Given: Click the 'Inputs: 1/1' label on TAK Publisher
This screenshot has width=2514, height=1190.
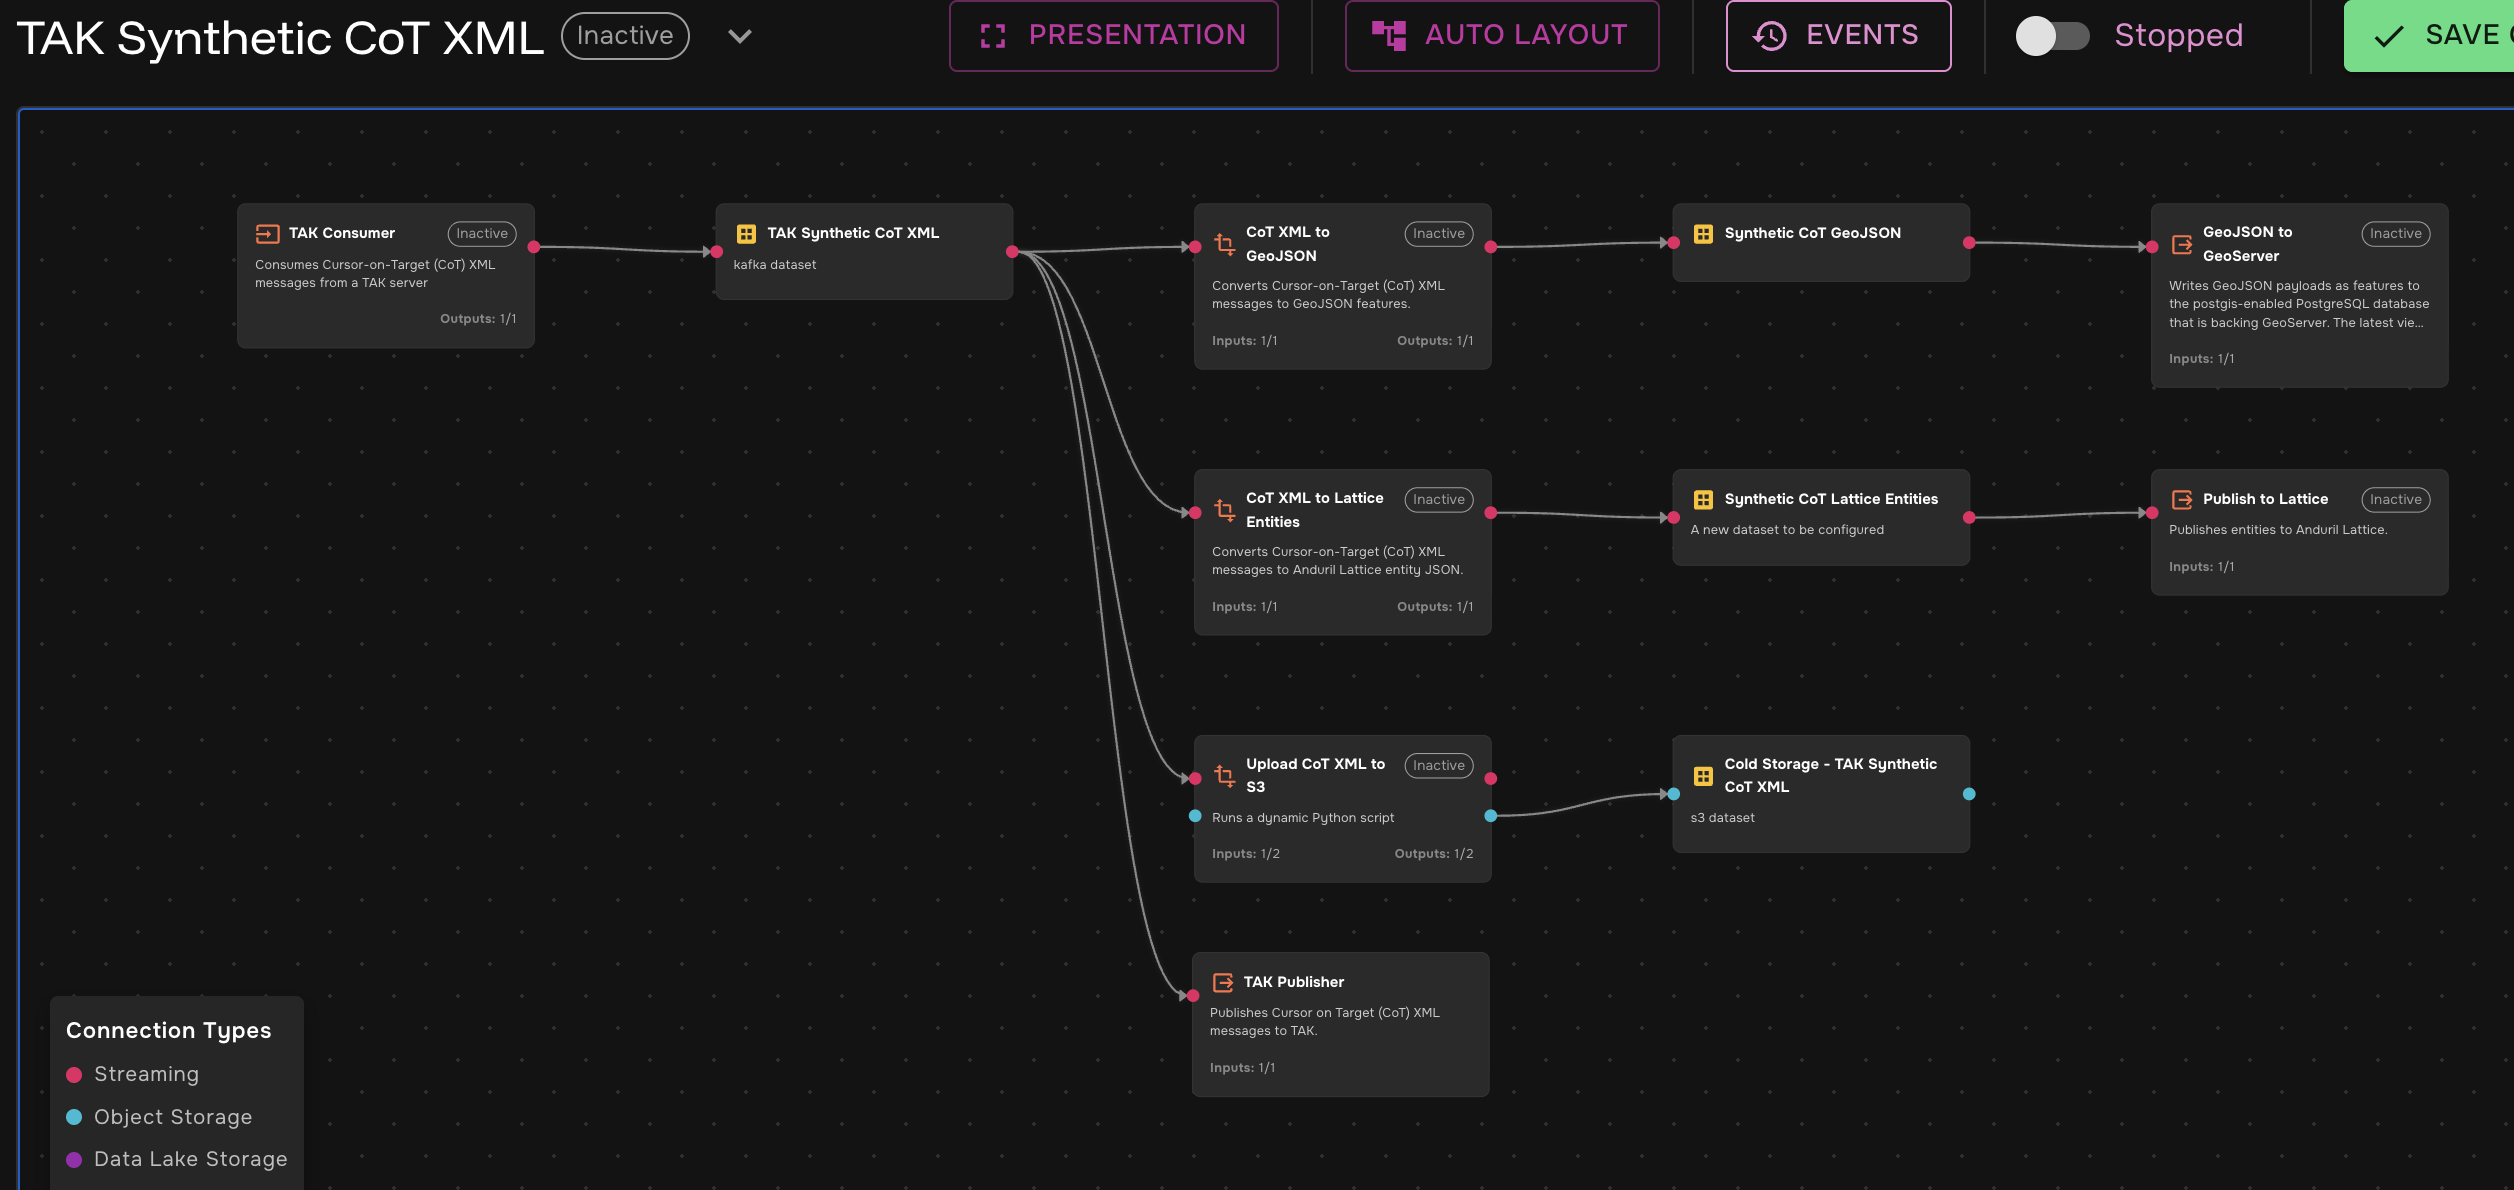Looking at the screenshot, I should [1243, 1068].
